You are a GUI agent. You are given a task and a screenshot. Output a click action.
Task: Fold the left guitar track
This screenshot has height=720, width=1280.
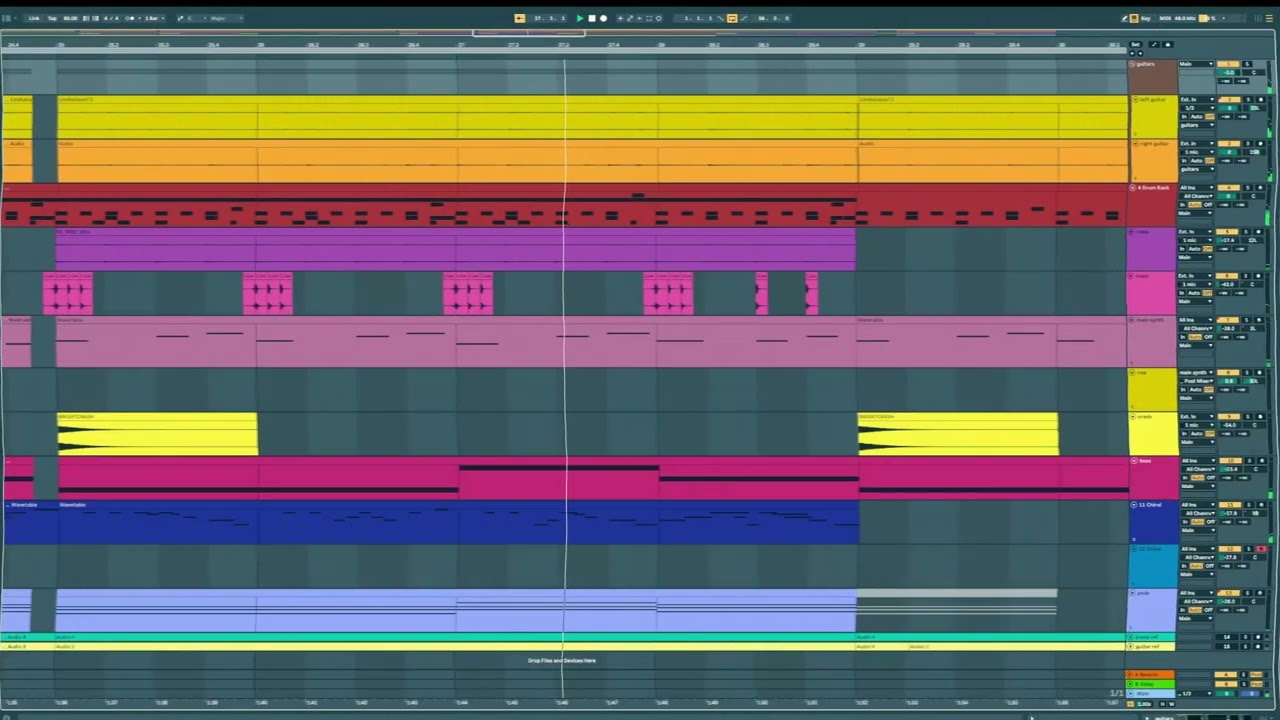[1135, 99]
